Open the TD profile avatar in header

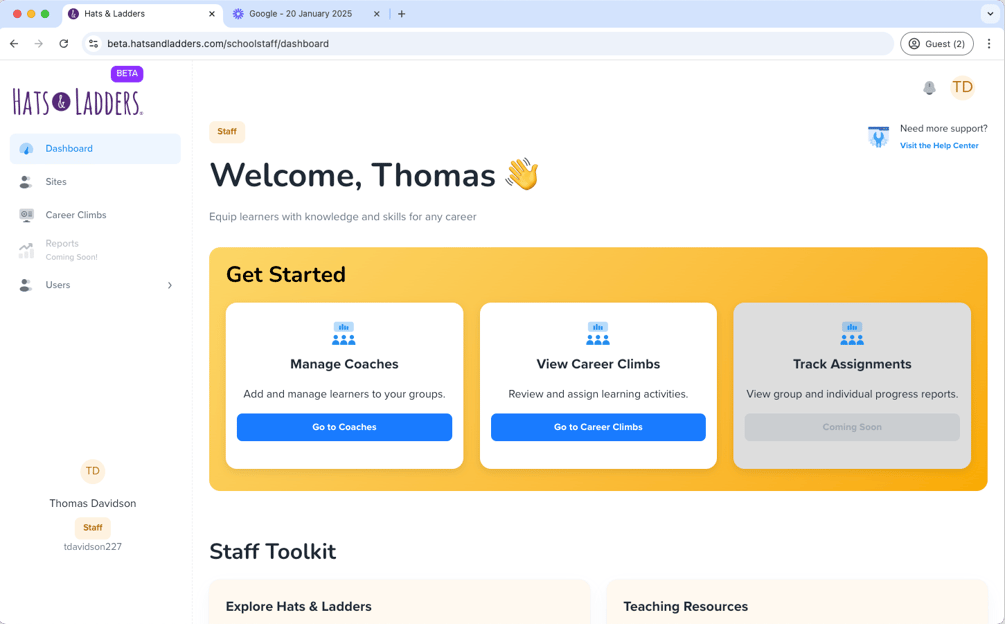(962, 88)
